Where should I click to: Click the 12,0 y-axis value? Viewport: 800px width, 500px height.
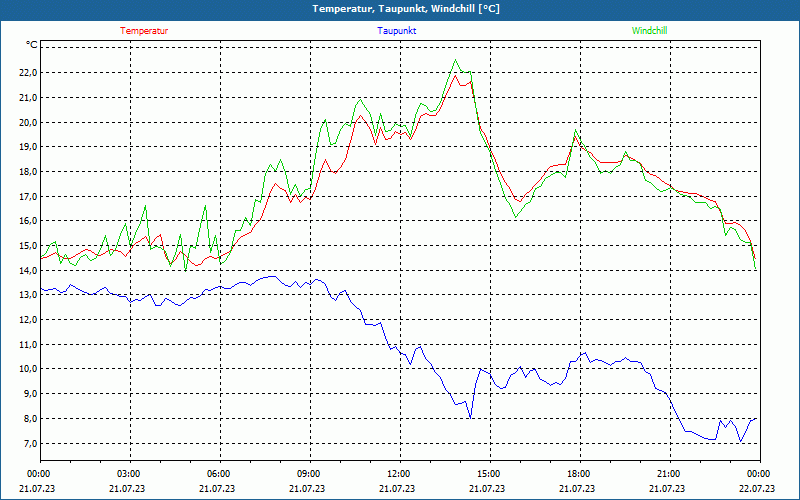pos(29,319)
